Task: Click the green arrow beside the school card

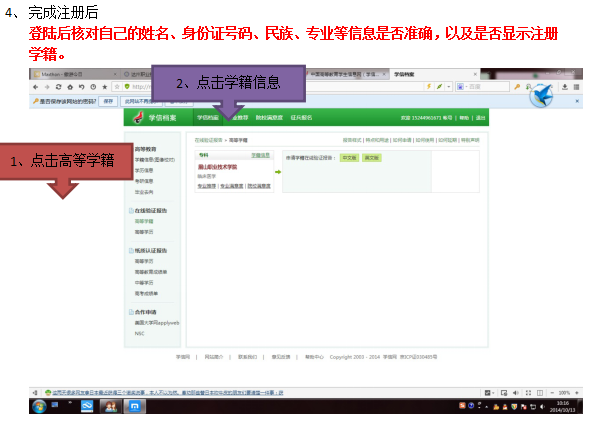Action: coord(277,171)
